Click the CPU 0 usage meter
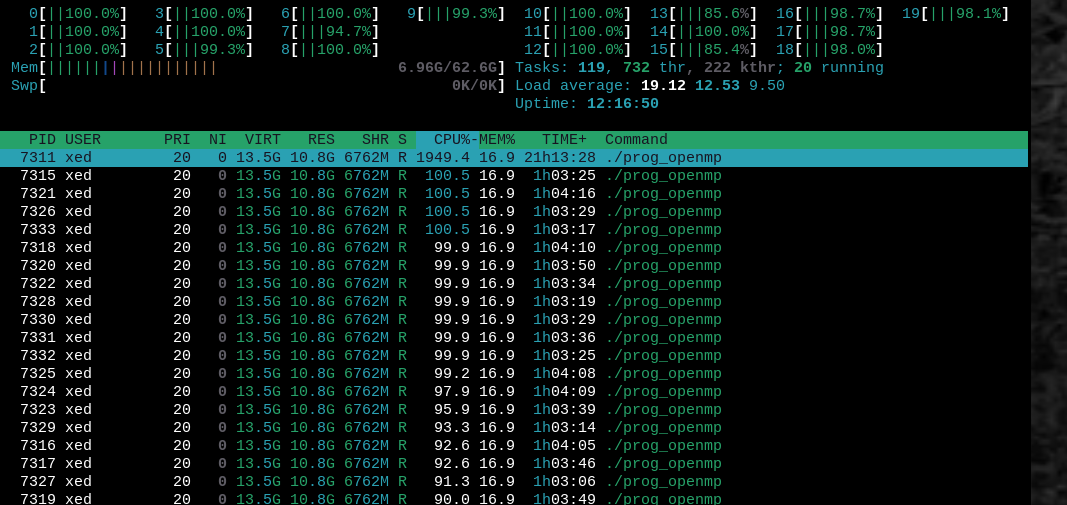The image size is (1067, 505). [78, 14]
